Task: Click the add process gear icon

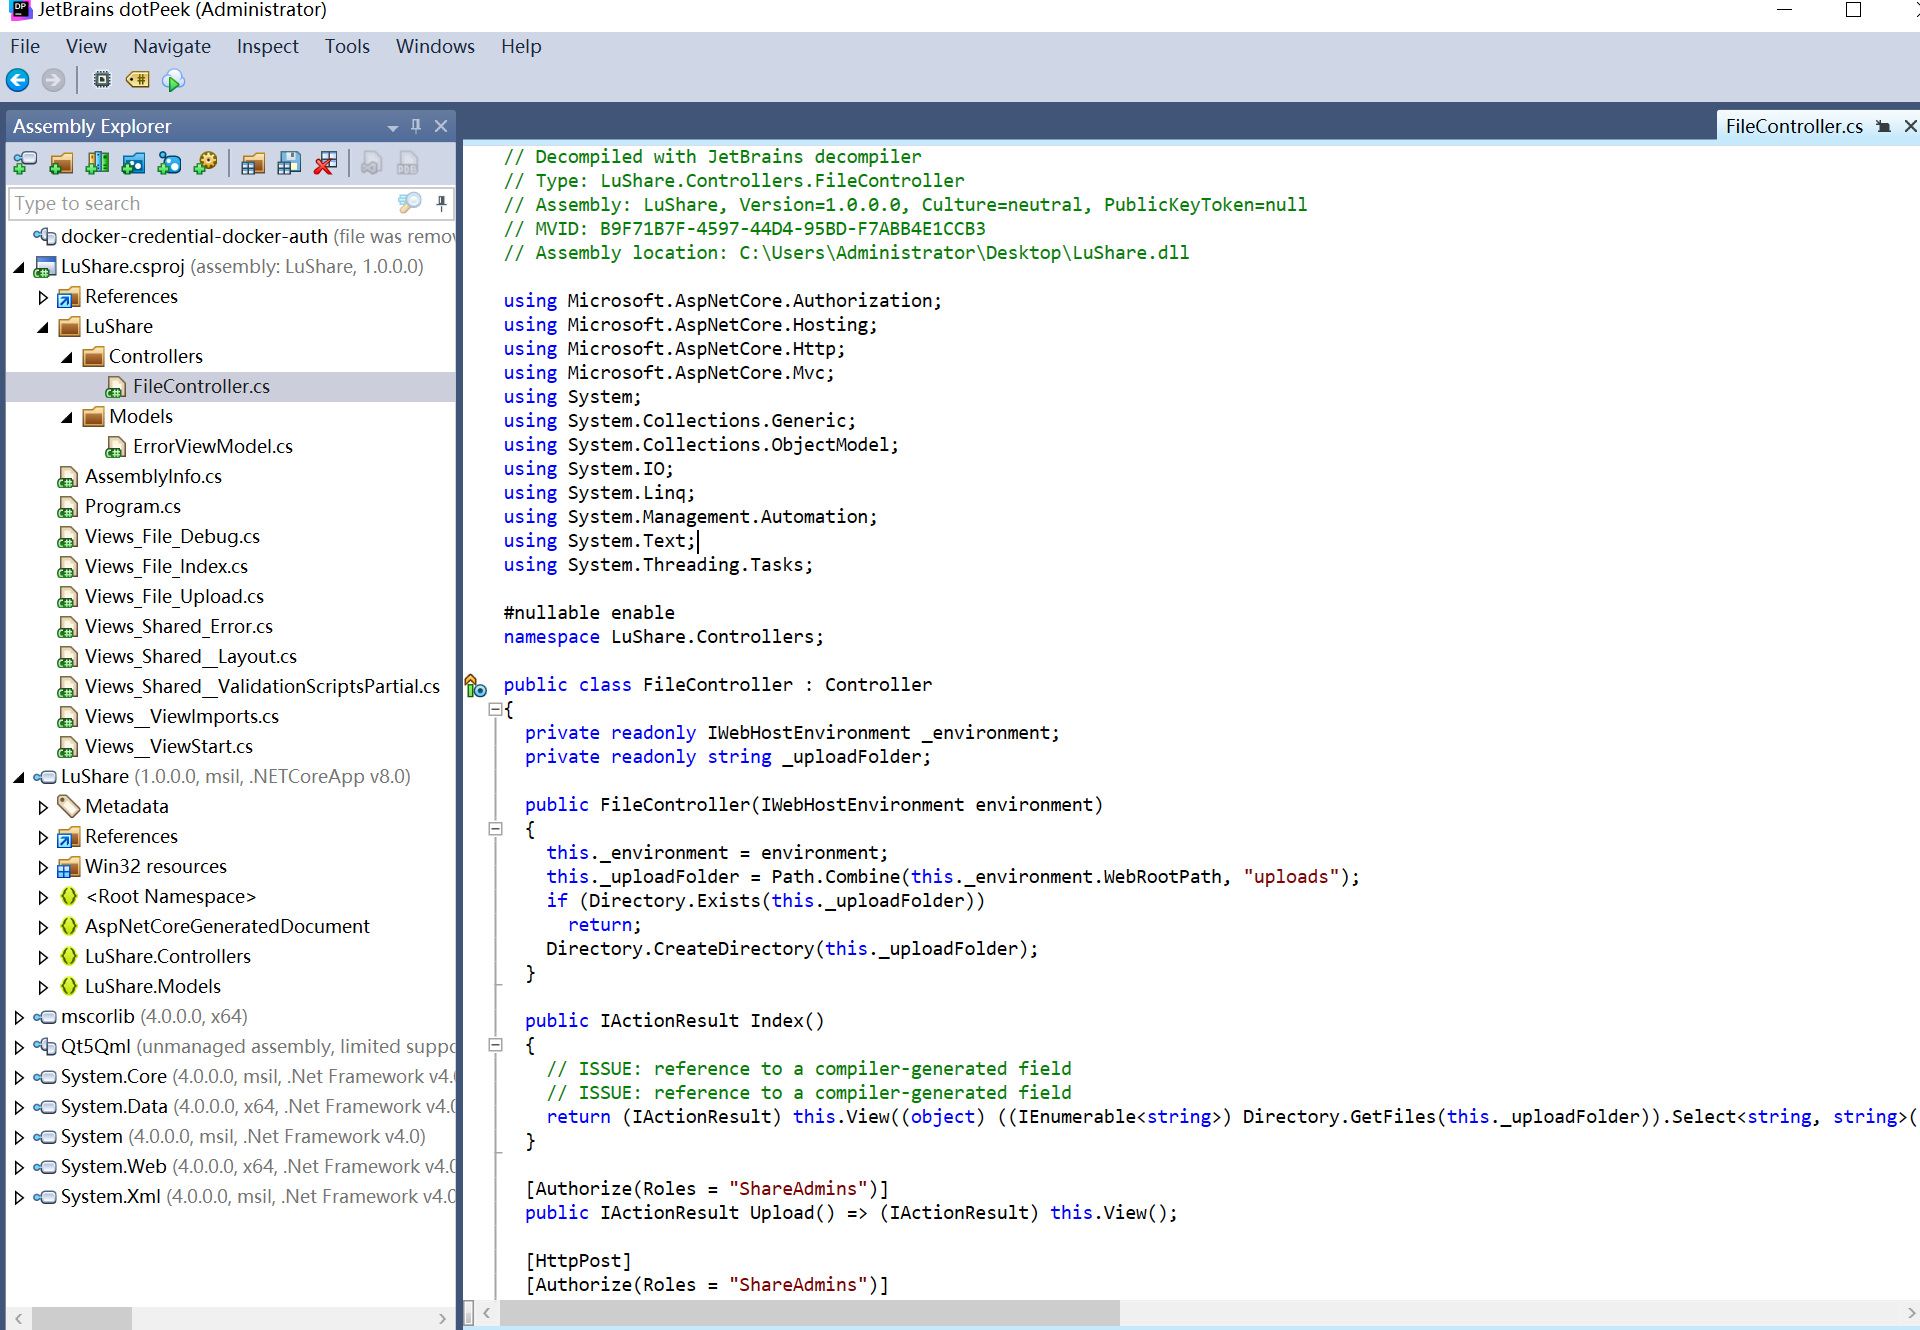Action: 206,163
